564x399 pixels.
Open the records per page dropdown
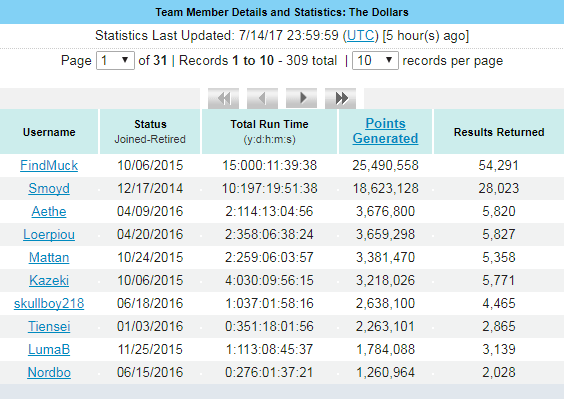click(x=375, y=60)
